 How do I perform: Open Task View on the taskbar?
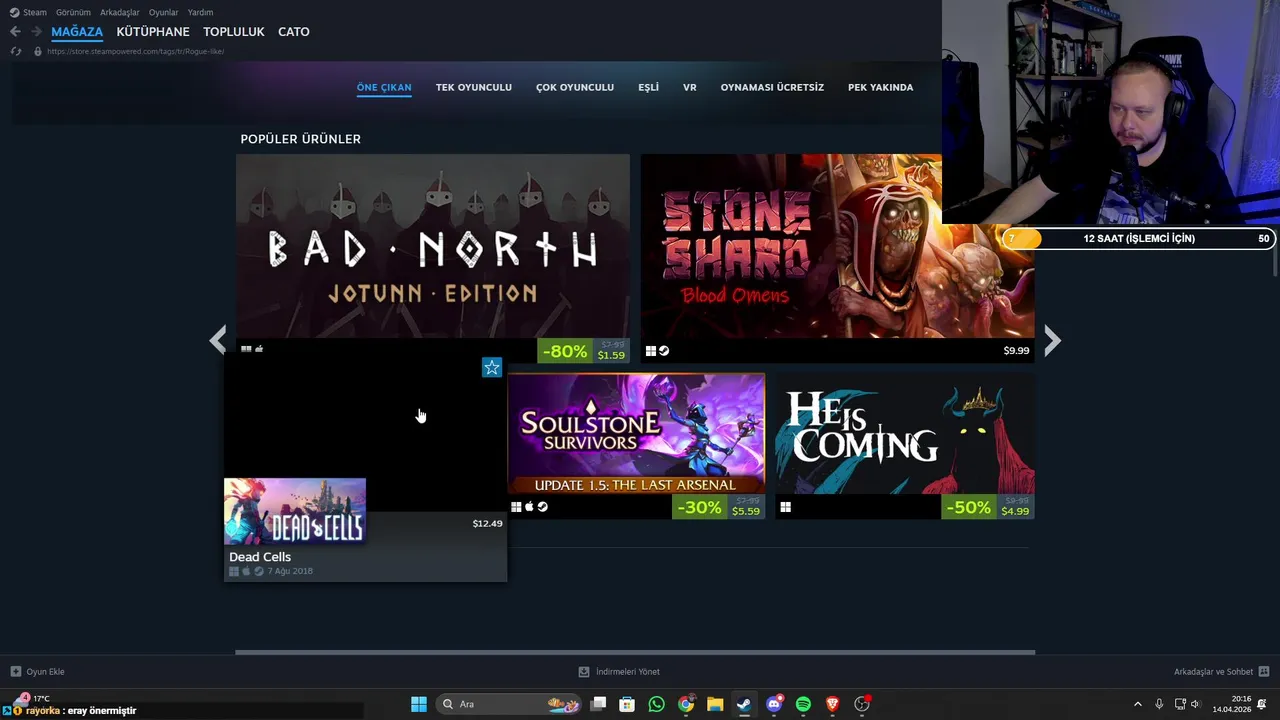(x=598, y=704)
